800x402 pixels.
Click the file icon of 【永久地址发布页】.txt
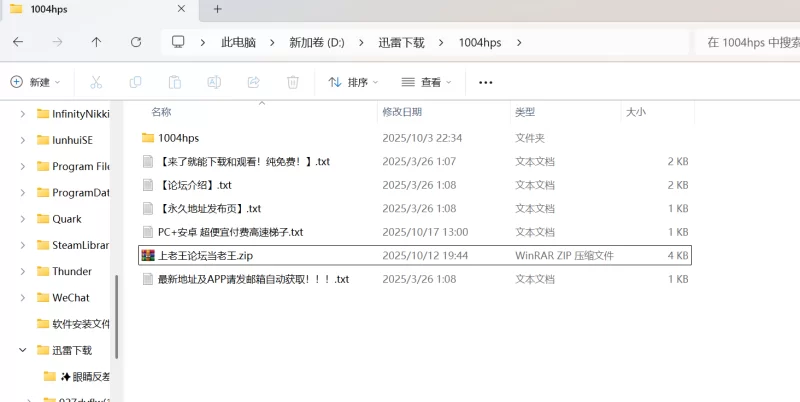pos(148,209)
